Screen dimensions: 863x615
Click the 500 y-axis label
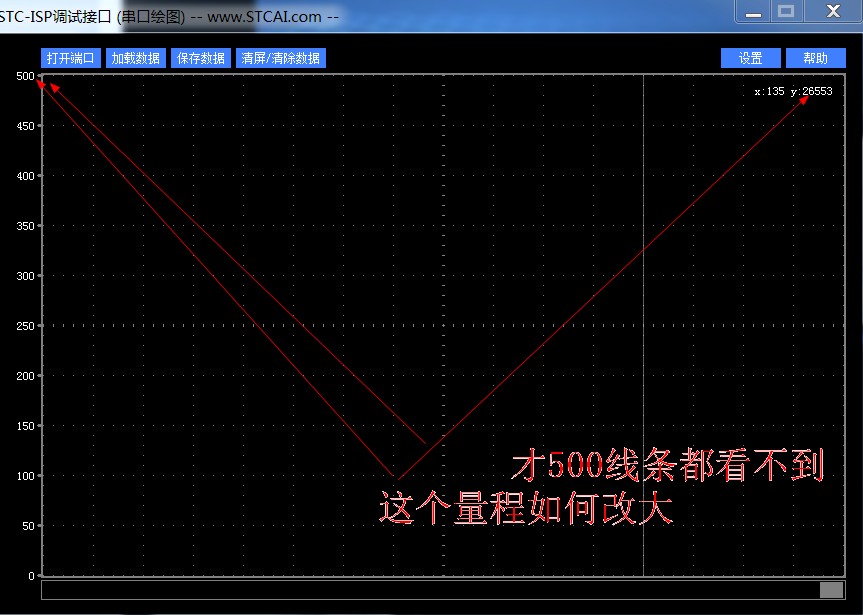25,76
